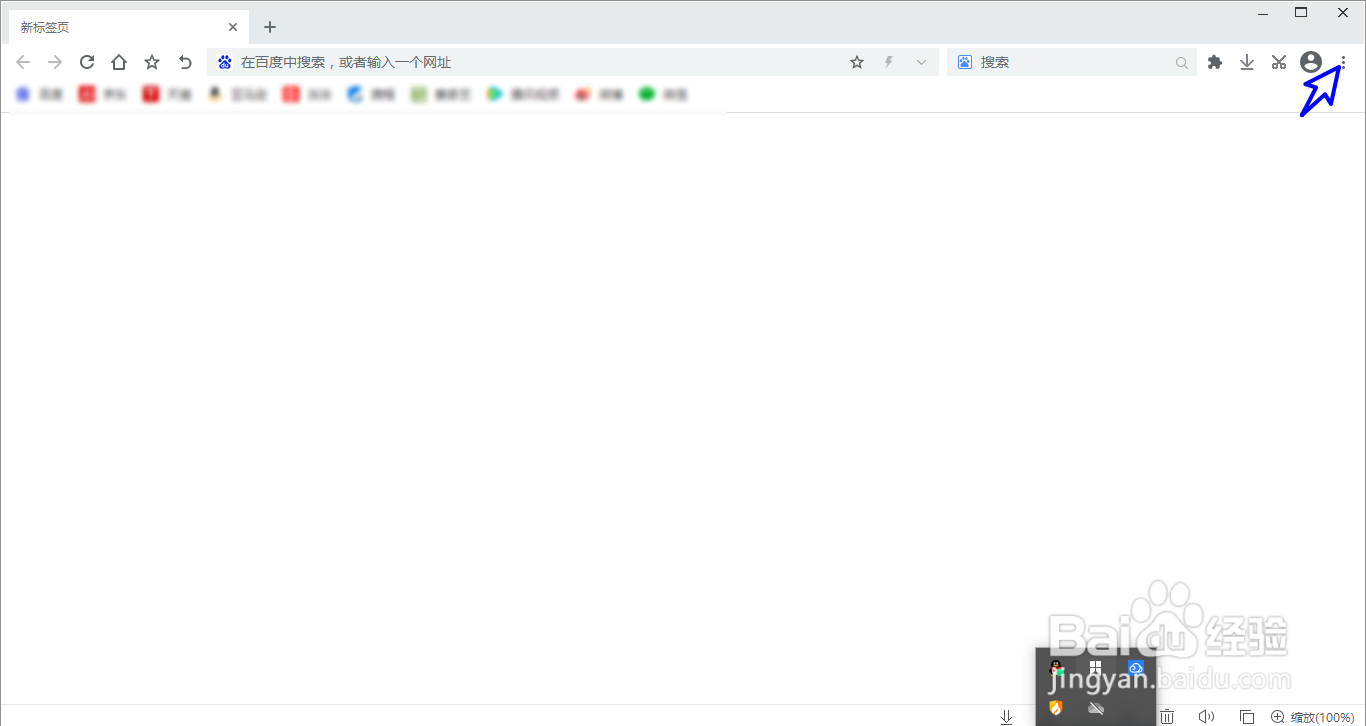Open favorites star left of the address bar
1366x726 pixels.
(x=152, y=62)
